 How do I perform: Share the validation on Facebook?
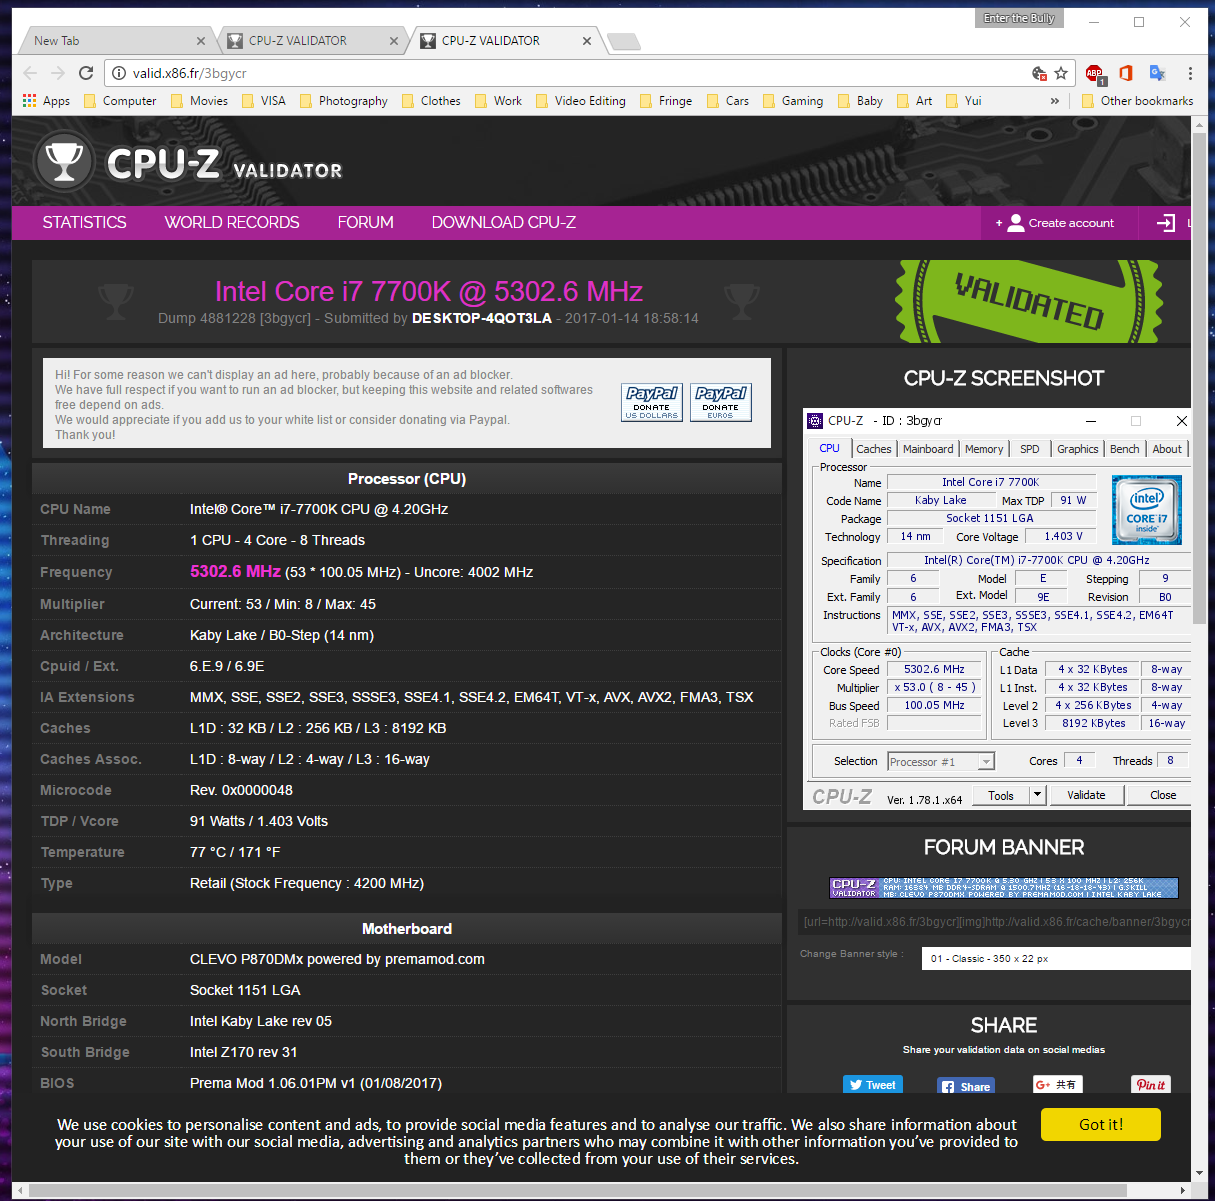[966, 1086]
